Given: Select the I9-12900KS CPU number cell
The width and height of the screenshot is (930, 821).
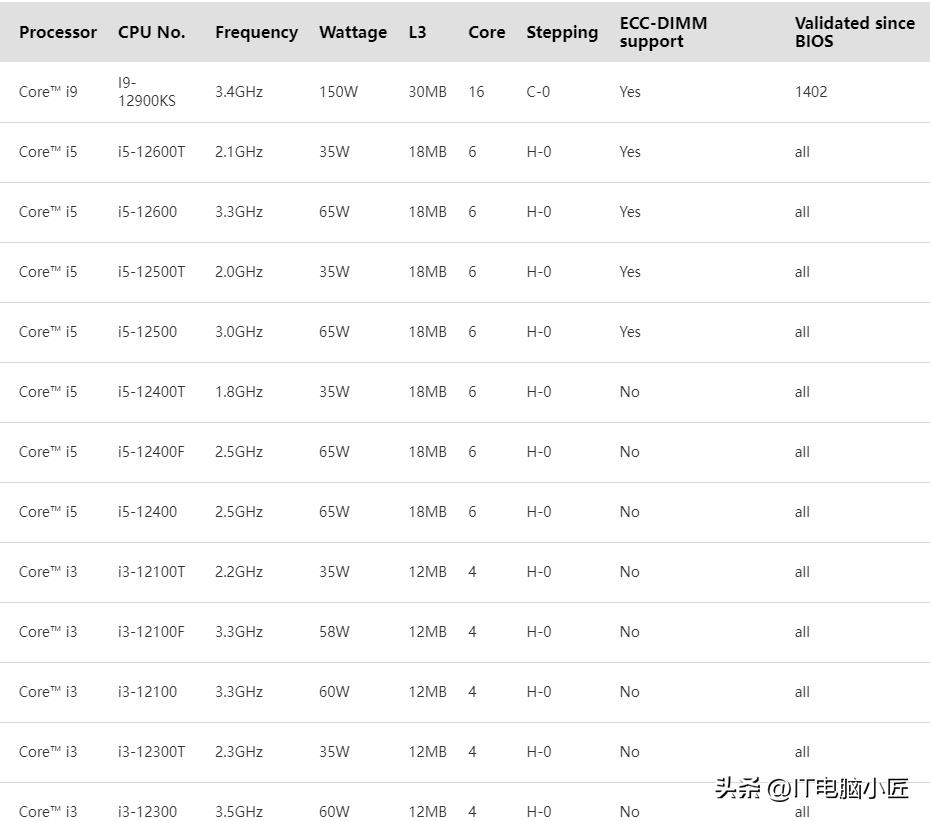Looking at the screenshot, I should (146, 91).
